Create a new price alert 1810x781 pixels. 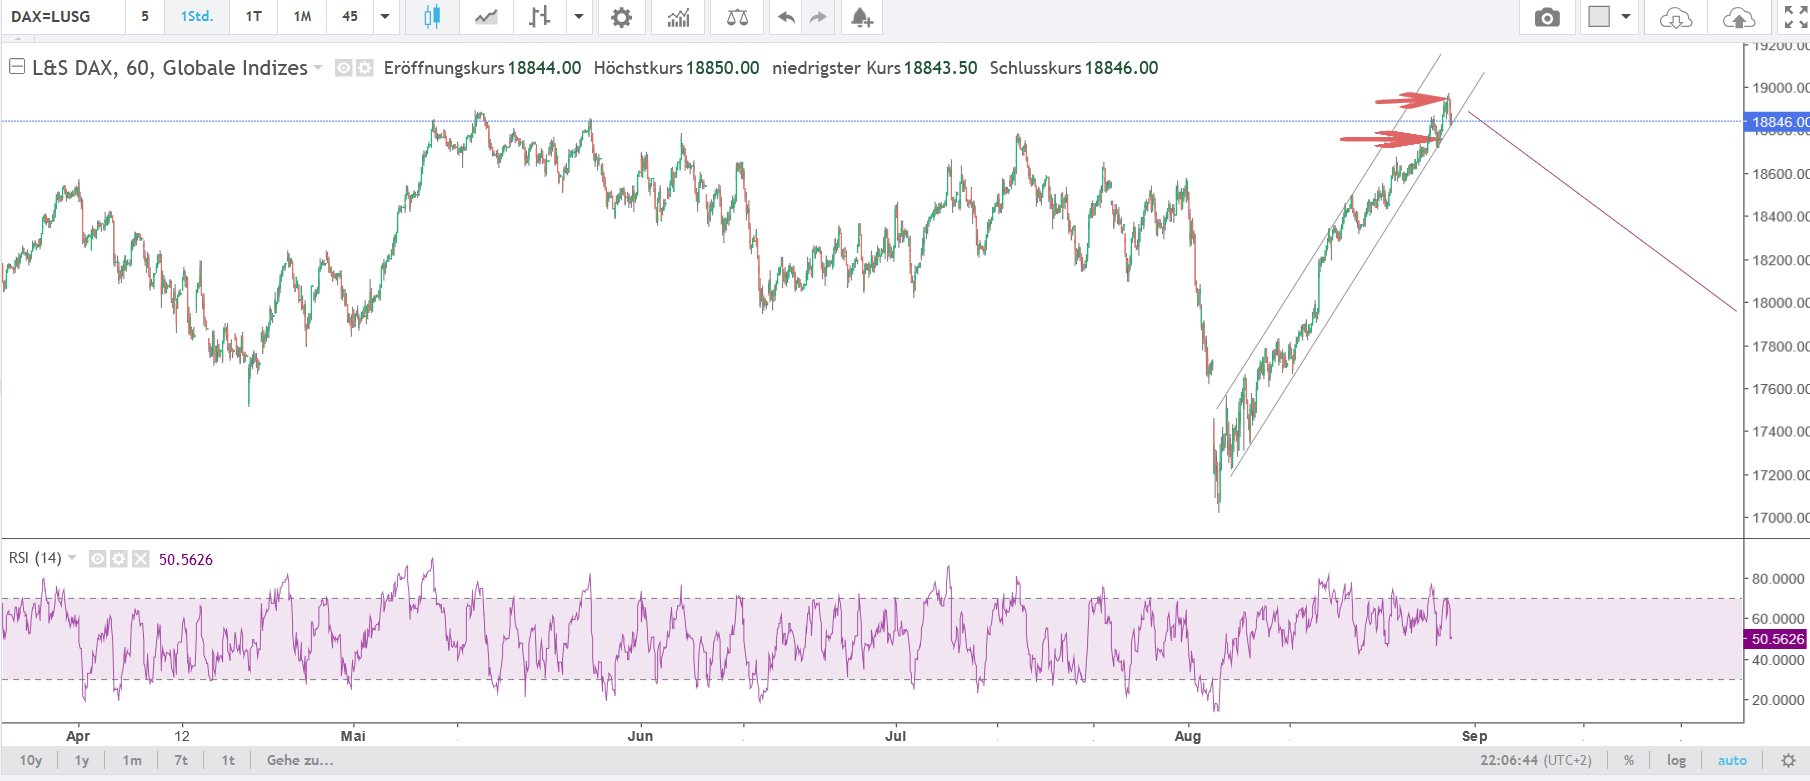(x=861, y=17)
